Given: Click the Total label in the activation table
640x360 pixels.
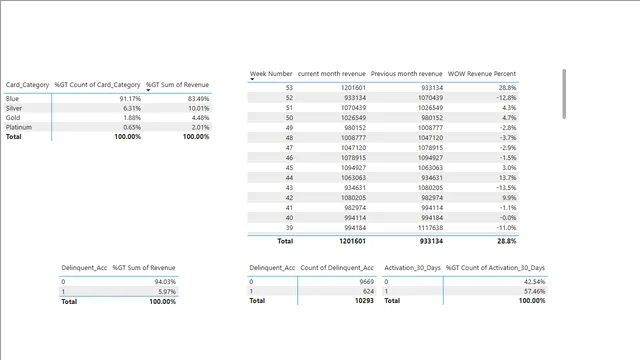Looking at the screenshot, I should [392, 301].
